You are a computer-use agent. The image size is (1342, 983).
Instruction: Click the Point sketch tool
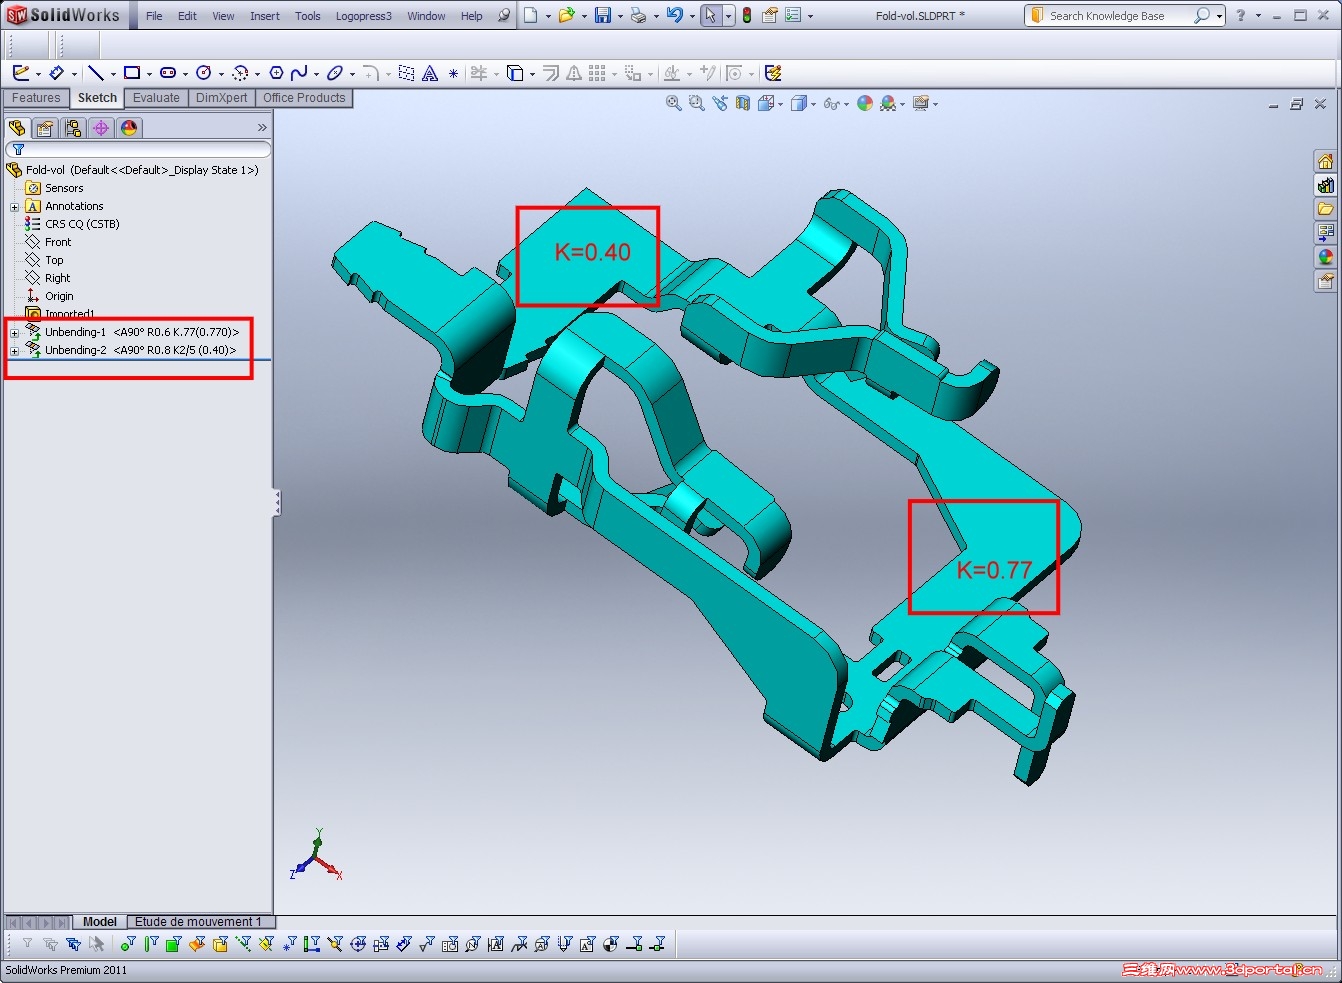click(x=453, y=73)
